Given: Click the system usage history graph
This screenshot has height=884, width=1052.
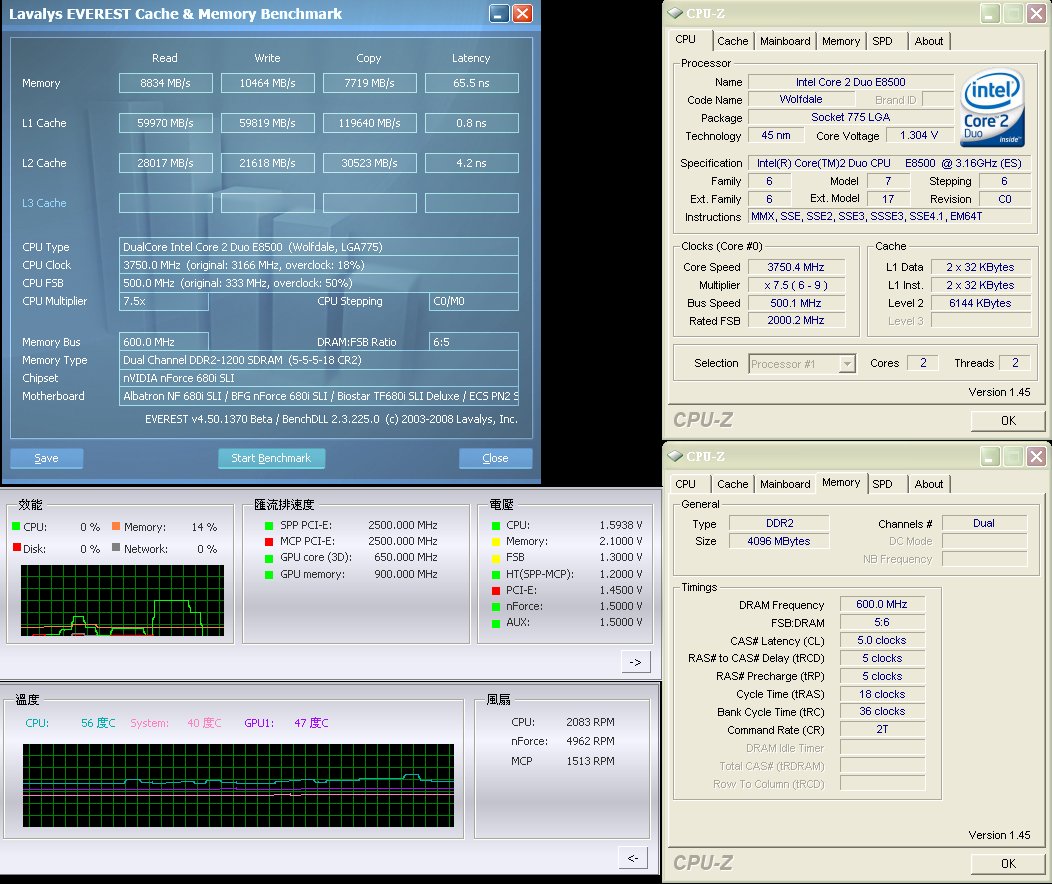Looking at the screenshot, I should point(122,600).
